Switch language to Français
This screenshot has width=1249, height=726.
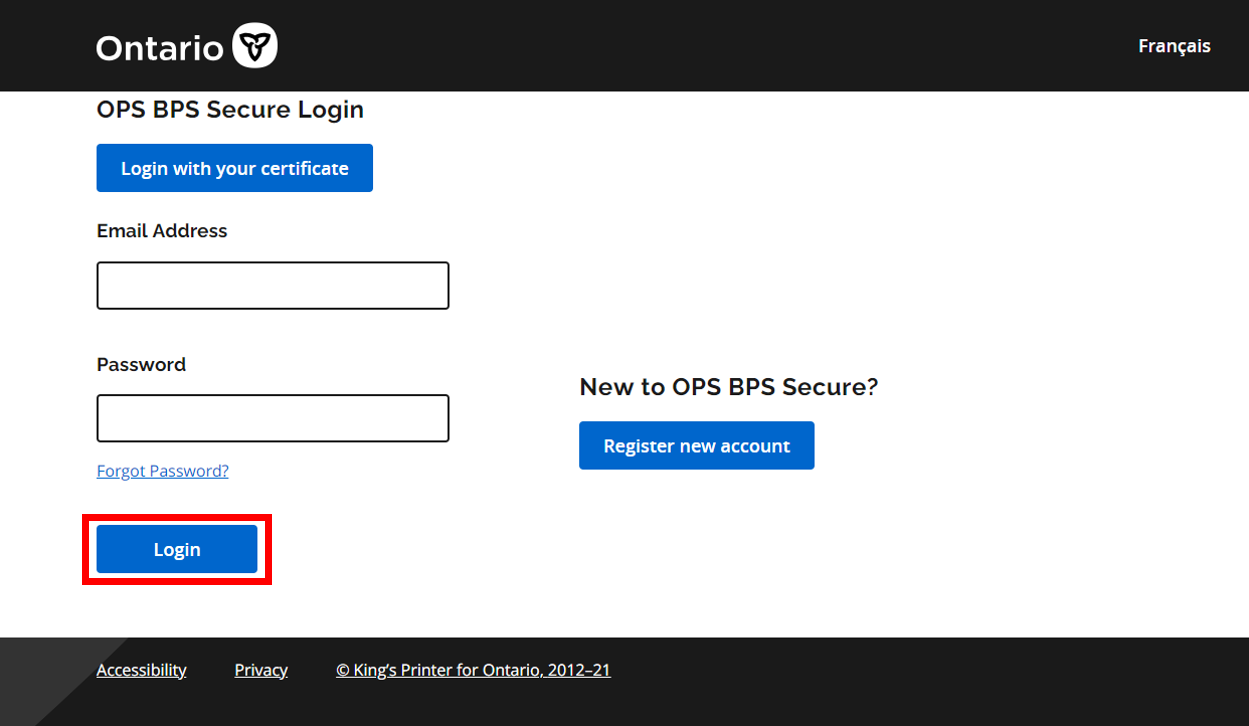click(1174, 46)
